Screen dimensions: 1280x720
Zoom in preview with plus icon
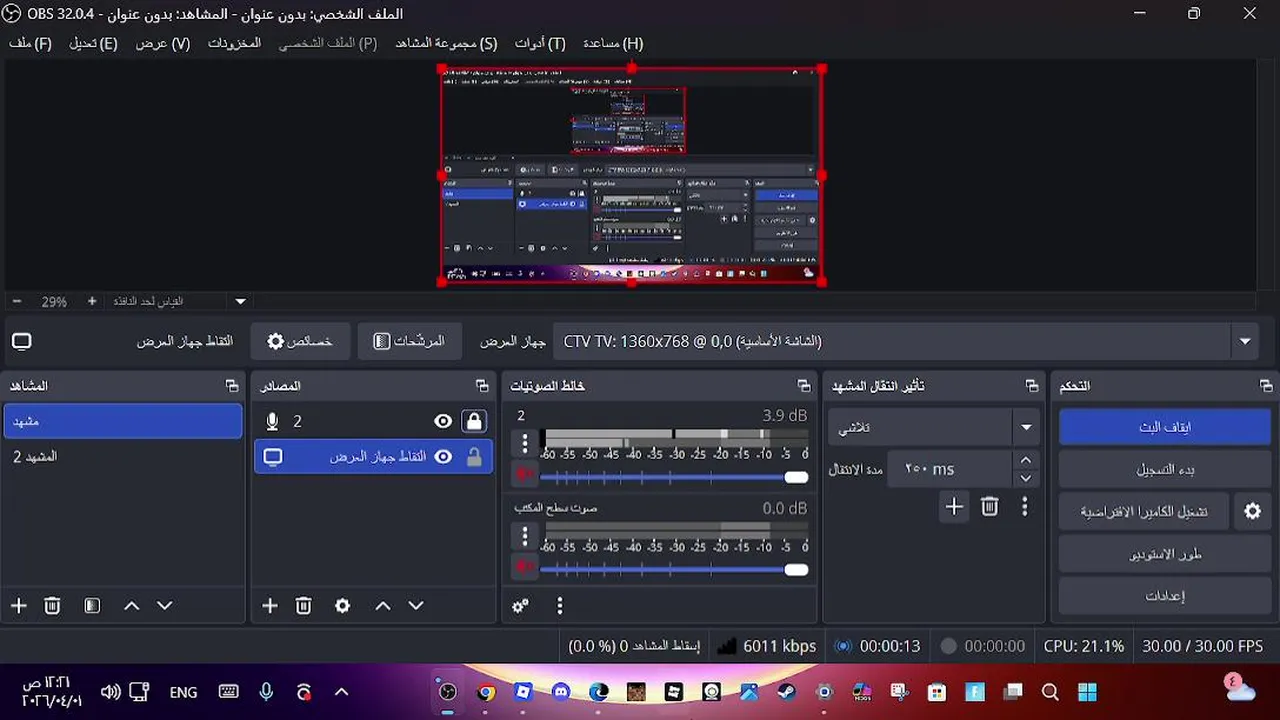click(92, 301)
